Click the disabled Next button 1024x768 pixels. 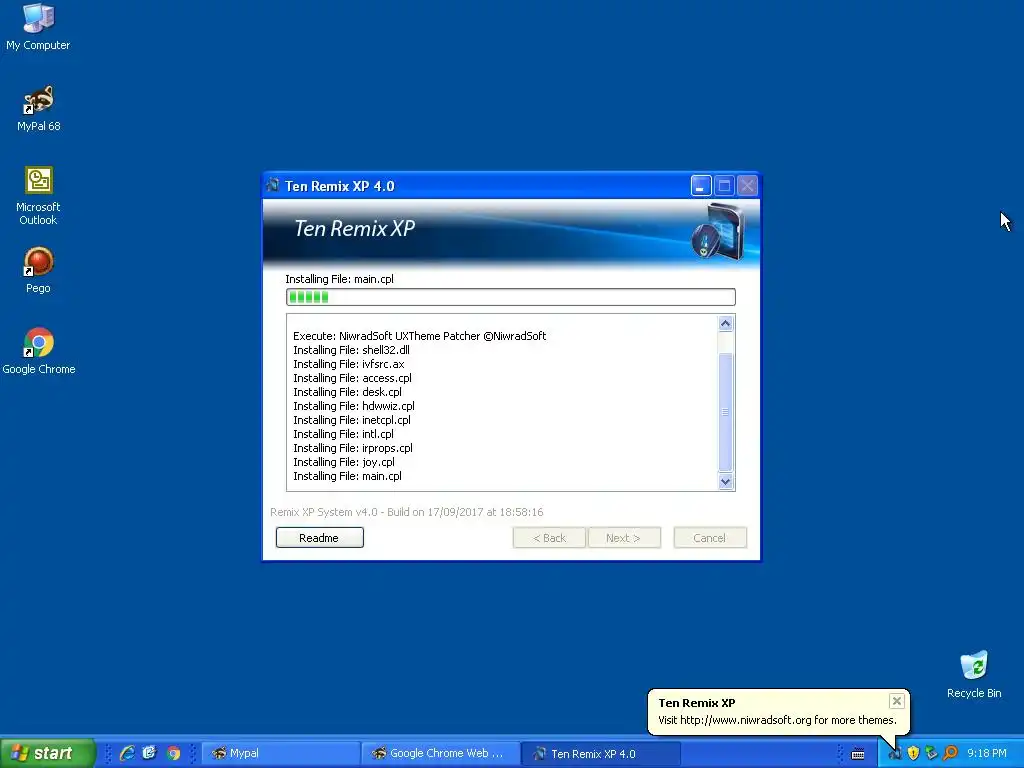[624, 537]
